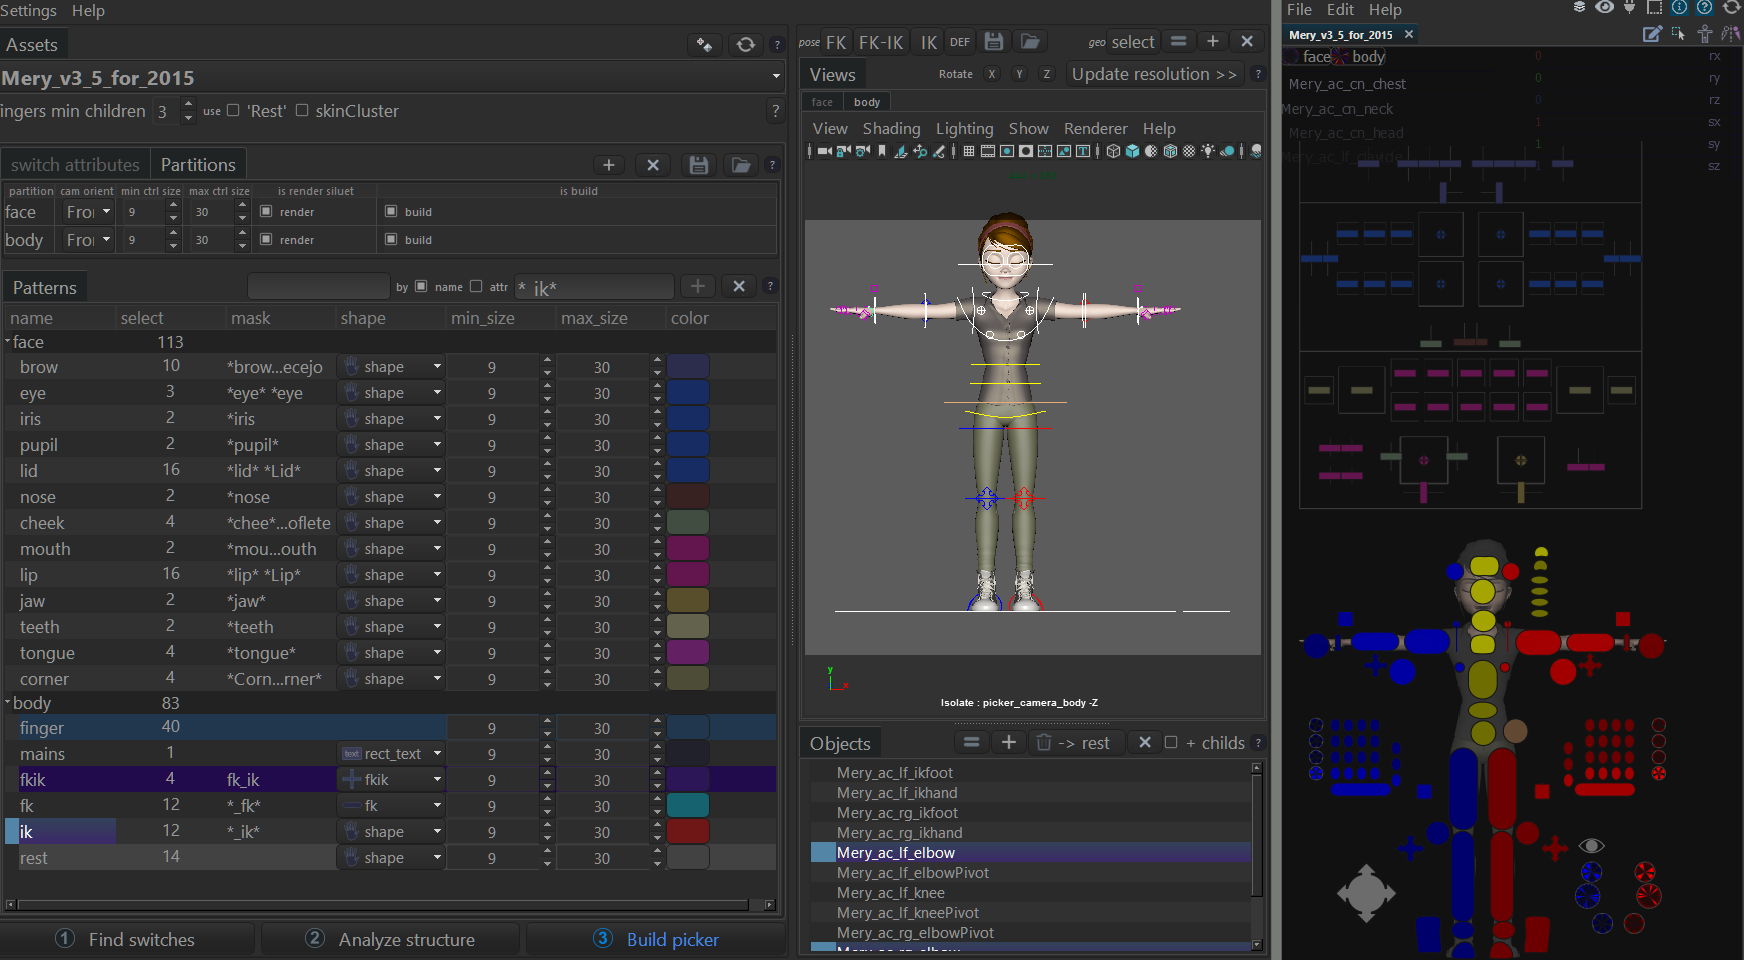Click the lightbulb lighting icon in viewport toolbar
Screen dimensions: 1744x960
pos(1208,151)
